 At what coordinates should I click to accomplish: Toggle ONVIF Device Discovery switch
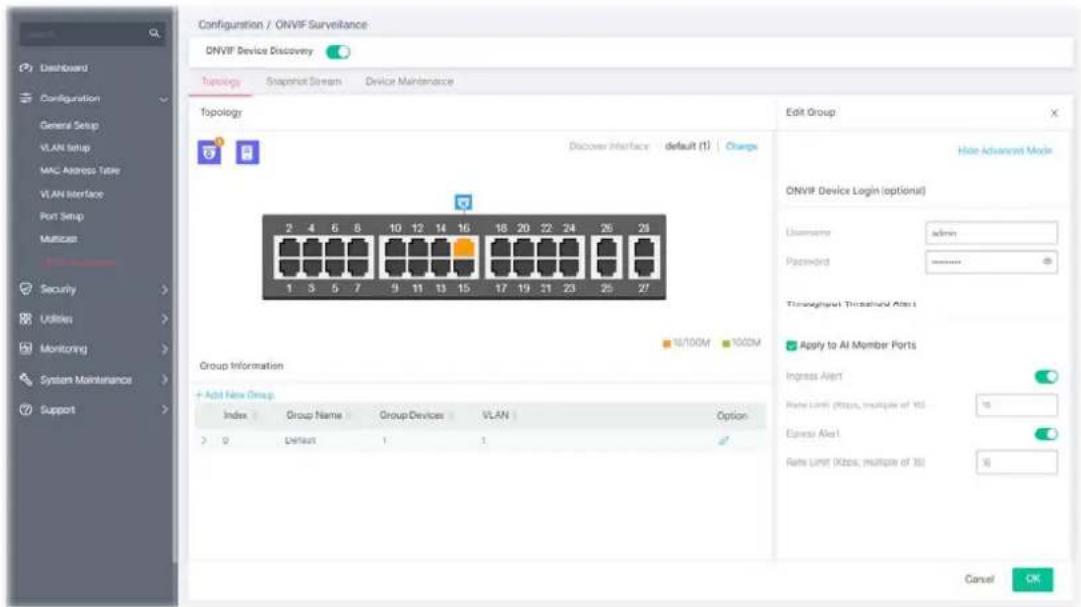tap(338, 52)
